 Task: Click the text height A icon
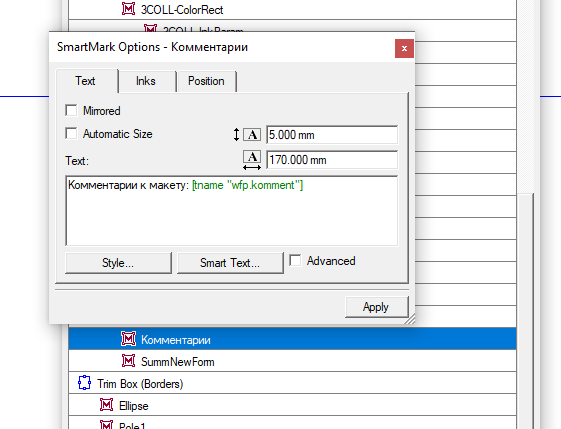[252, 135]
